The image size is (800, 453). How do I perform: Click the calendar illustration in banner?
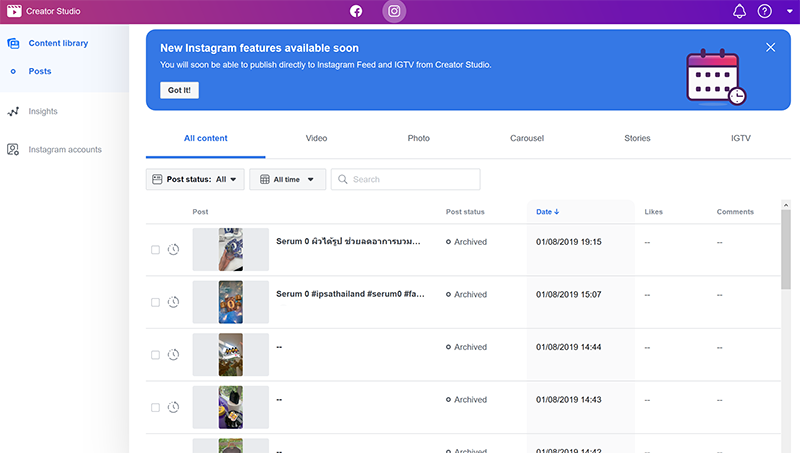(x=716, y=77)
